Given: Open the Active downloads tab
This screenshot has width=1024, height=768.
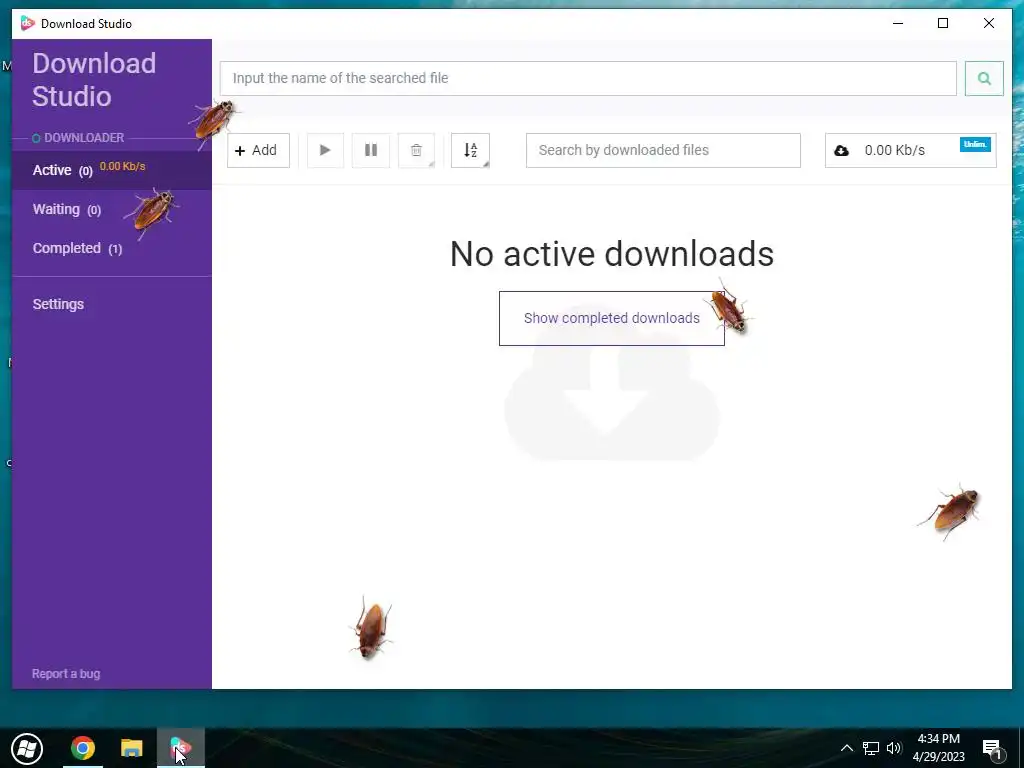Looking at the screenshot, I should (112, 170).
